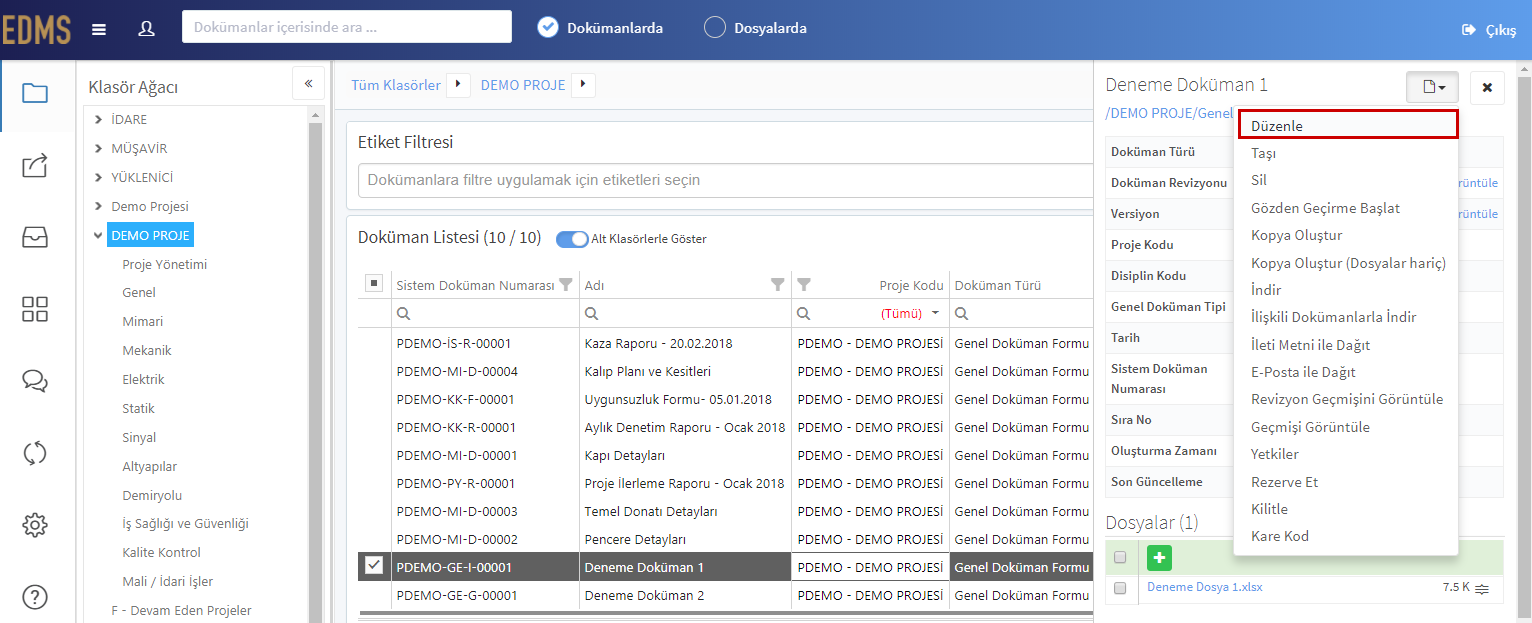The image size is (1532, 623).
Task: Expand the Demo Projesi folder
Action: [98, 207]
